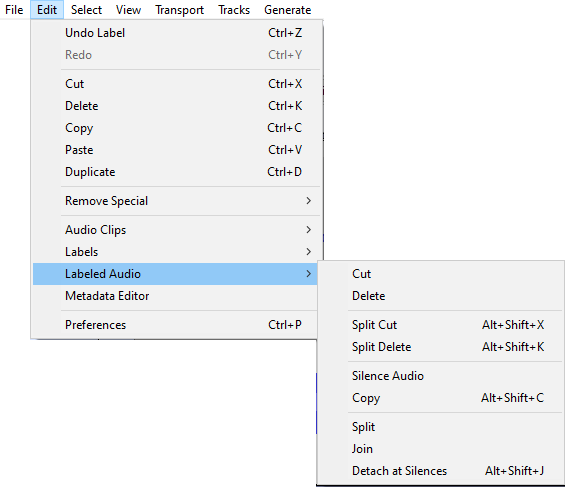Choose Delete in Labeled Audio submenu
The height and width of the screenshot is (487, 565).
click(x=441, y=296)
